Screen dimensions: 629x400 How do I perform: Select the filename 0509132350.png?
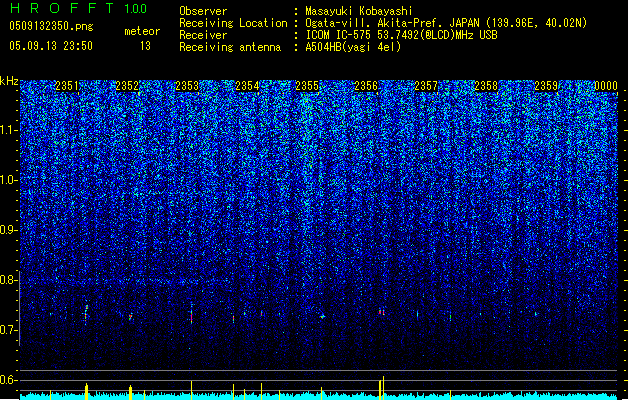[x=51, y=26]
